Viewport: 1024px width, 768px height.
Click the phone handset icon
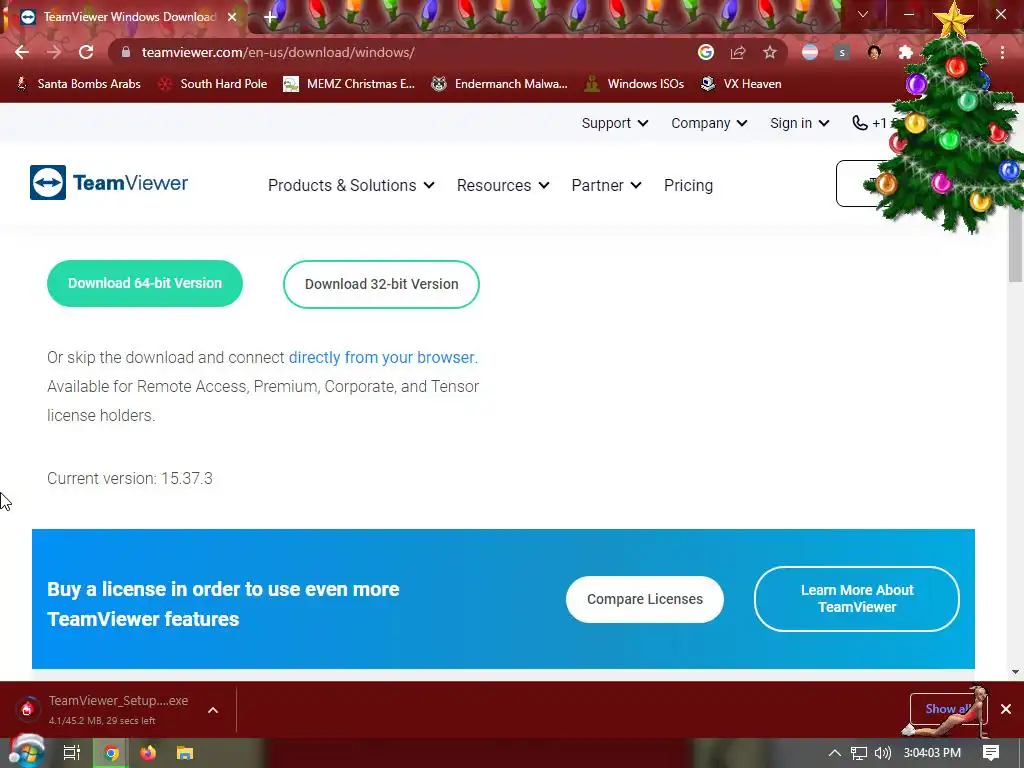(860, 123)
